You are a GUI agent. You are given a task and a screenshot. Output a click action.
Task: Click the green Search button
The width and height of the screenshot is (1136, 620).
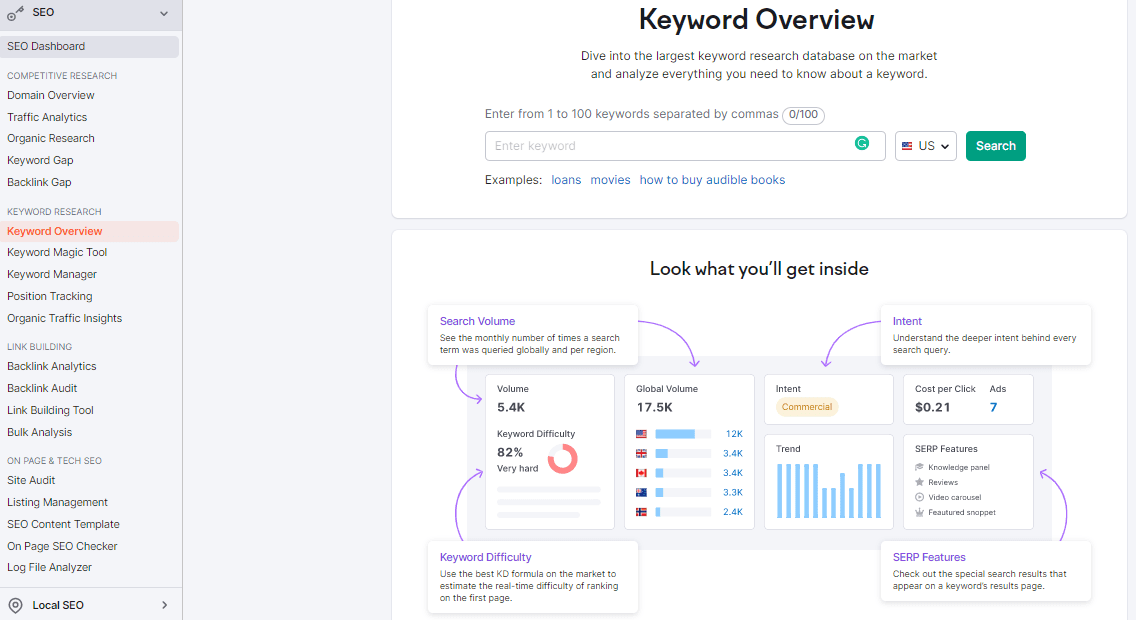[995, 146]
